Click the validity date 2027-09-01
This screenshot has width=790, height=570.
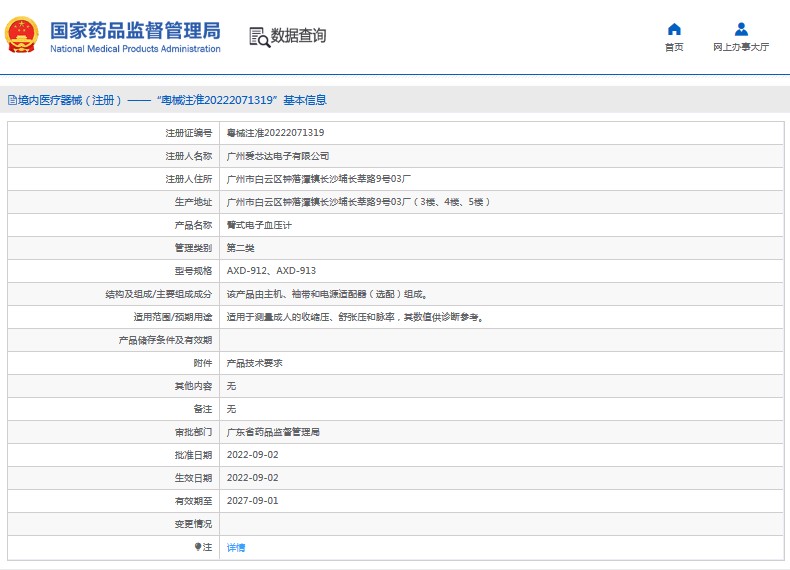252,501
